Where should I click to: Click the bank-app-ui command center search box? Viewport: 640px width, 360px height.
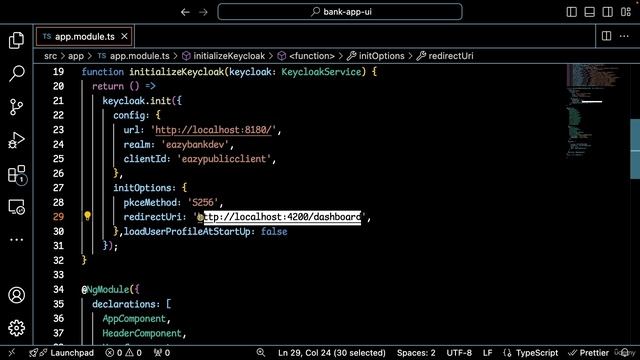click(x=340, y=12)
